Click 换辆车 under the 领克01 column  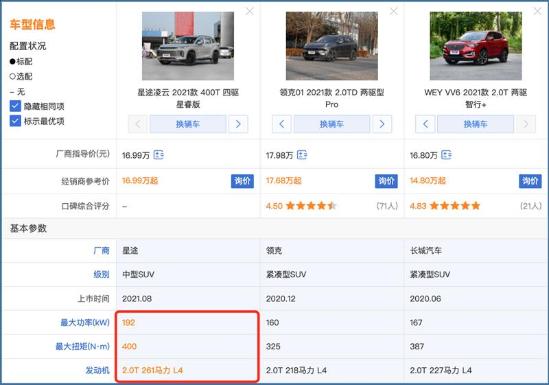coord(332,124)
